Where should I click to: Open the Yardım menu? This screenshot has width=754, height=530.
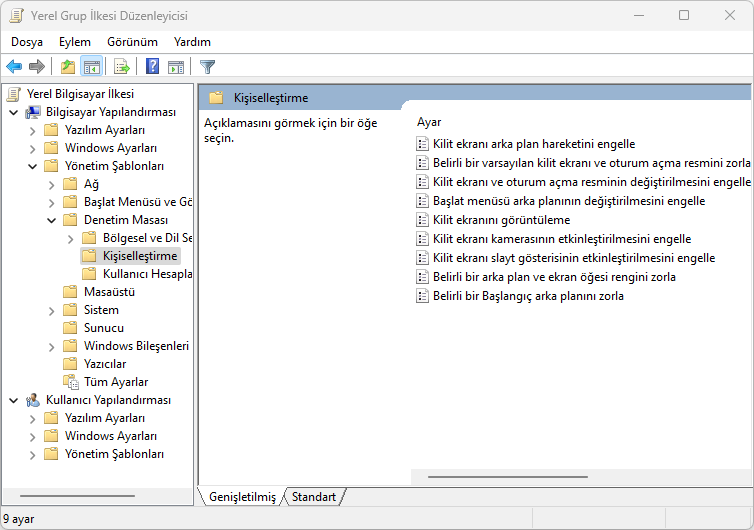tap(192, 42)
